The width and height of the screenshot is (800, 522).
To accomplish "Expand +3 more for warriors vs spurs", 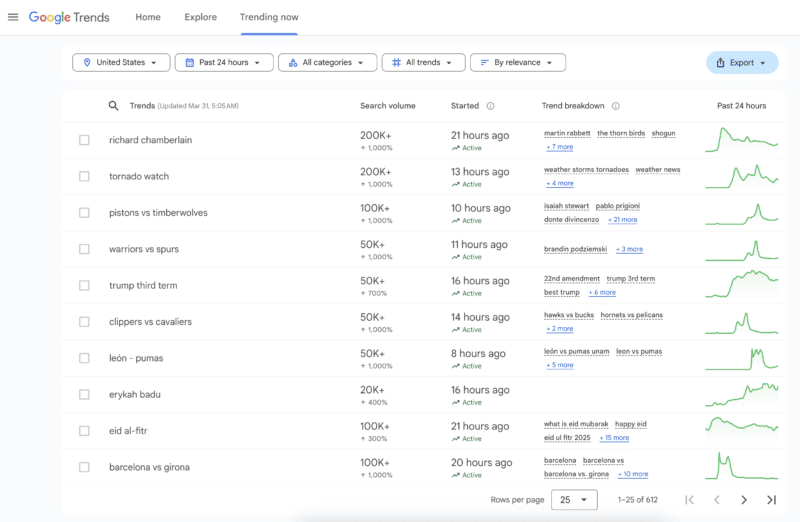I will (629, 249).
